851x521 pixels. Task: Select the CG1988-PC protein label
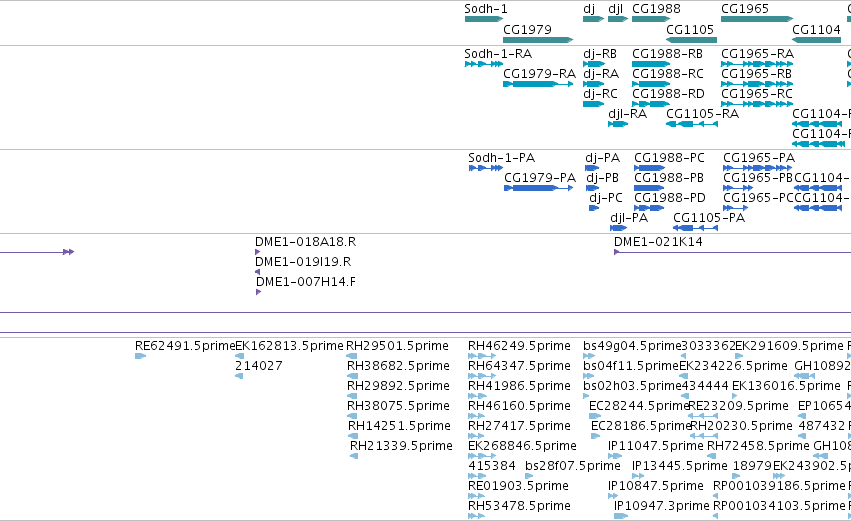pyautogui.click(x=669, y=158)
